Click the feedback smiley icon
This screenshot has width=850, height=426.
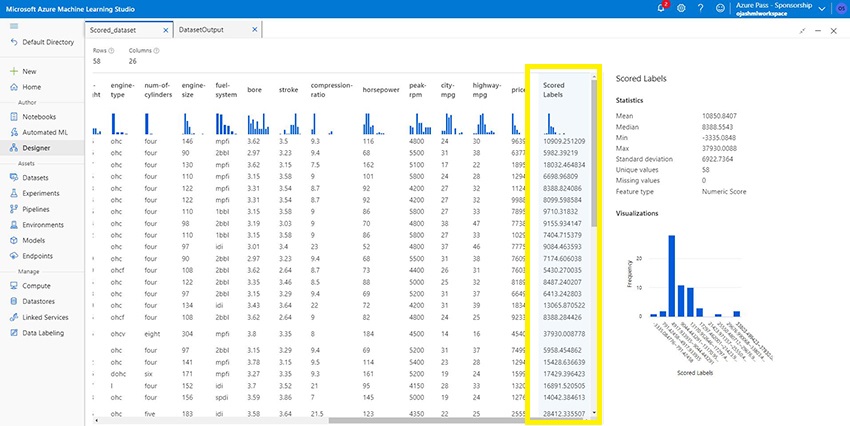coord(719,8)
